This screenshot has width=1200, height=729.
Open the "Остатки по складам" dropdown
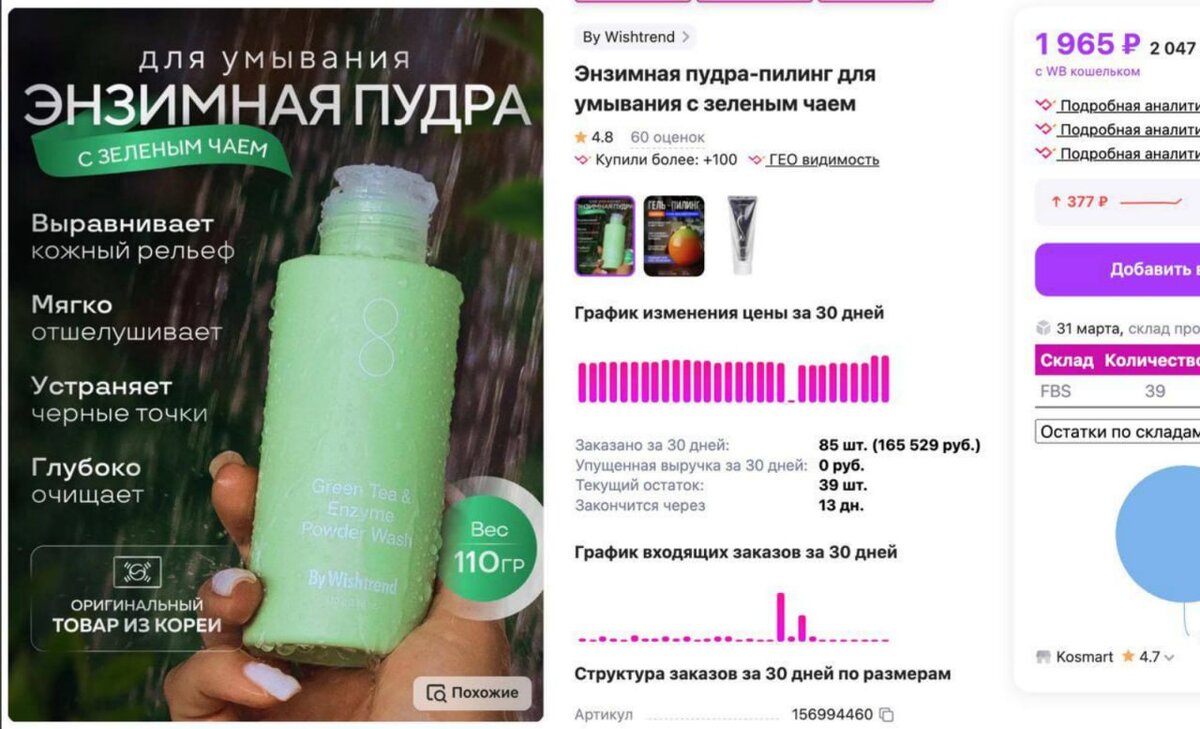tap(1117, 431)
